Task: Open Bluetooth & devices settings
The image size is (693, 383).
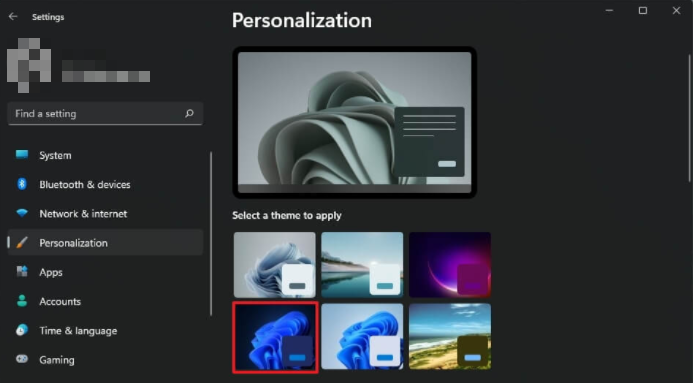Action: click(x=105, y=184)
